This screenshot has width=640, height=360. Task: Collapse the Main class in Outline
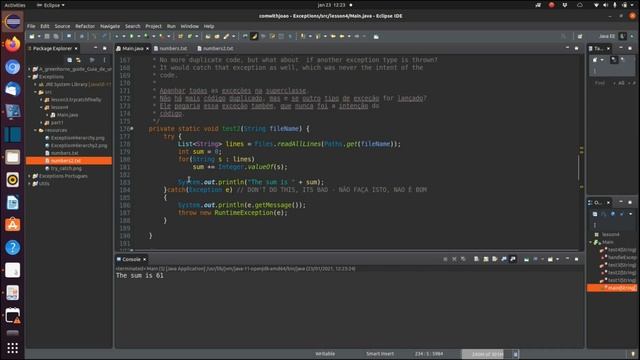click(591, 242)
